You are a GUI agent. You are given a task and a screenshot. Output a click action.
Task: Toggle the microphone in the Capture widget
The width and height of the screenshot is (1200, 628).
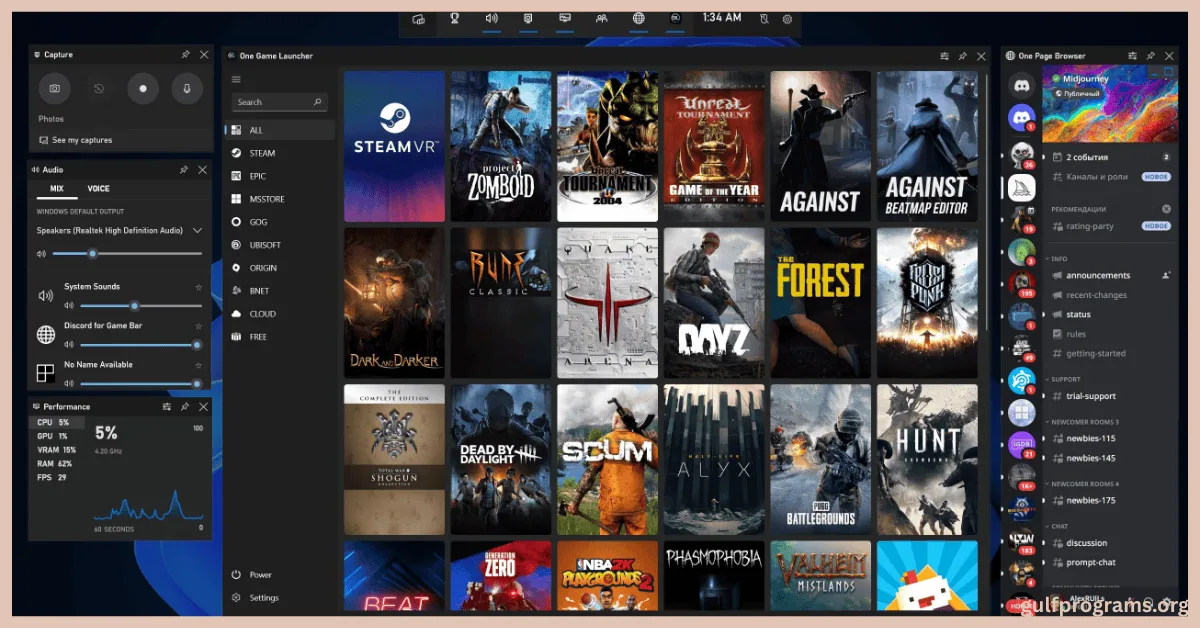tap(186, 89)
